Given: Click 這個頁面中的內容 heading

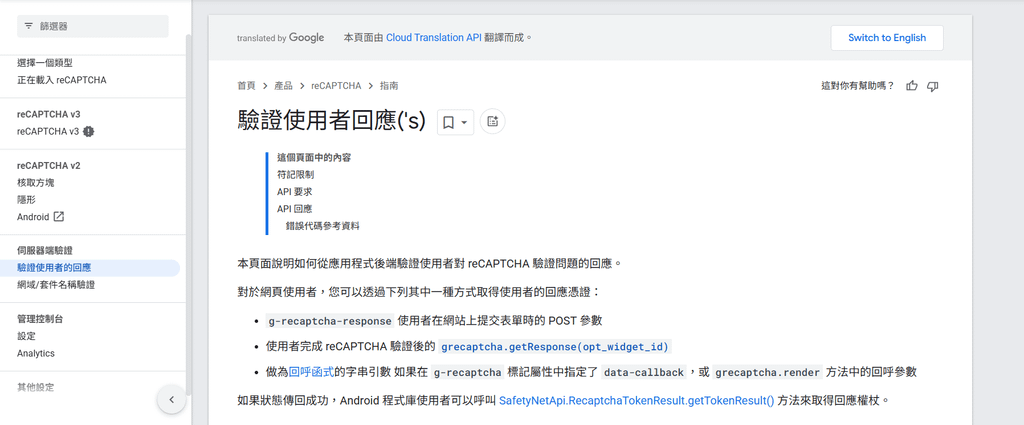Looking at the screenshot, I should point(314,158).
